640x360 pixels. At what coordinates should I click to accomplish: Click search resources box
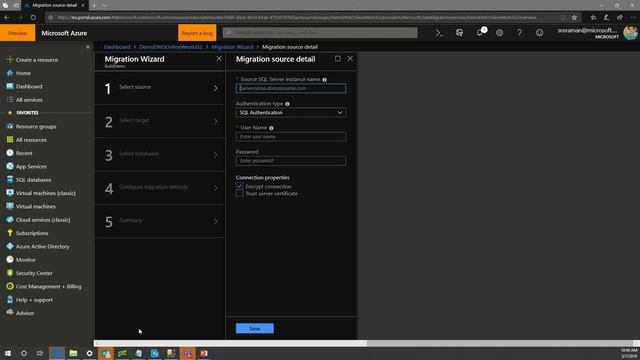[x=320, y=33]
